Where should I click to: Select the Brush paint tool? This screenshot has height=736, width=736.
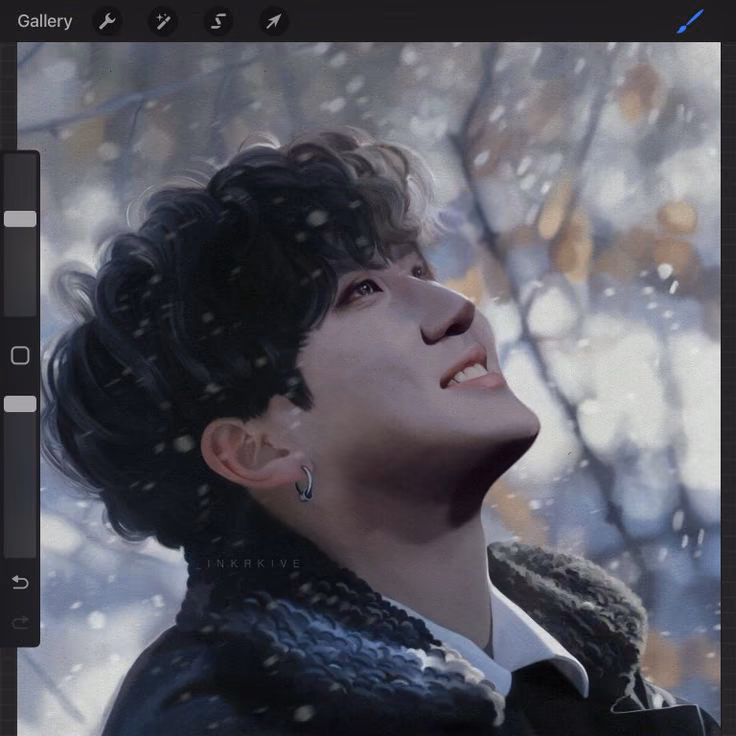pos(690,21)
